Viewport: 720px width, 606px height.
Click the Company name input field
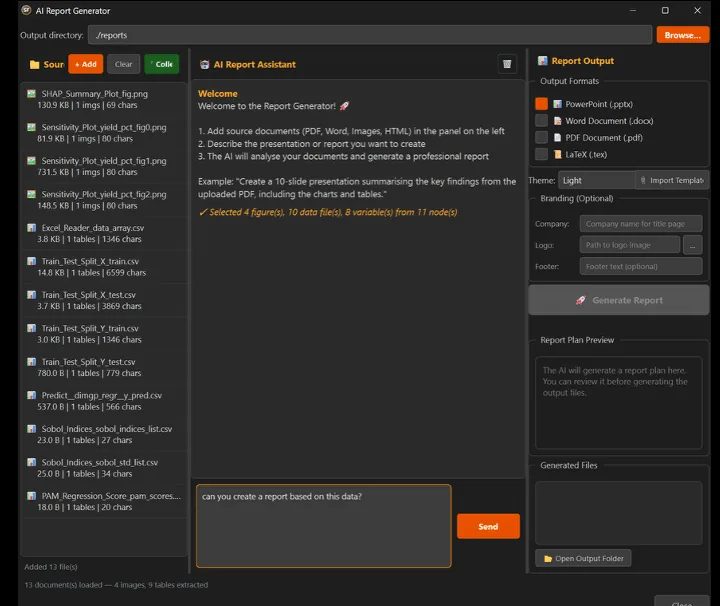tap(641, 224)
